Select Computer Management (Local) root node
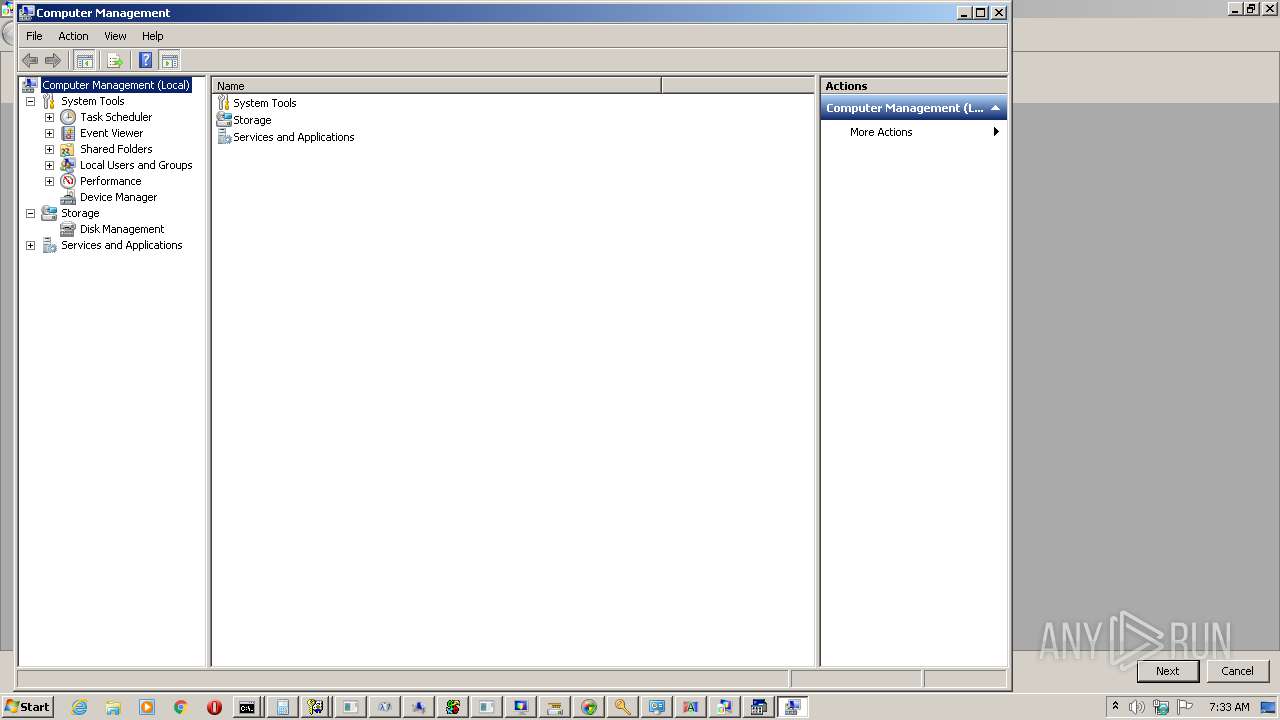The width and height of the screenshot is (1280, 720). point(115,85)
